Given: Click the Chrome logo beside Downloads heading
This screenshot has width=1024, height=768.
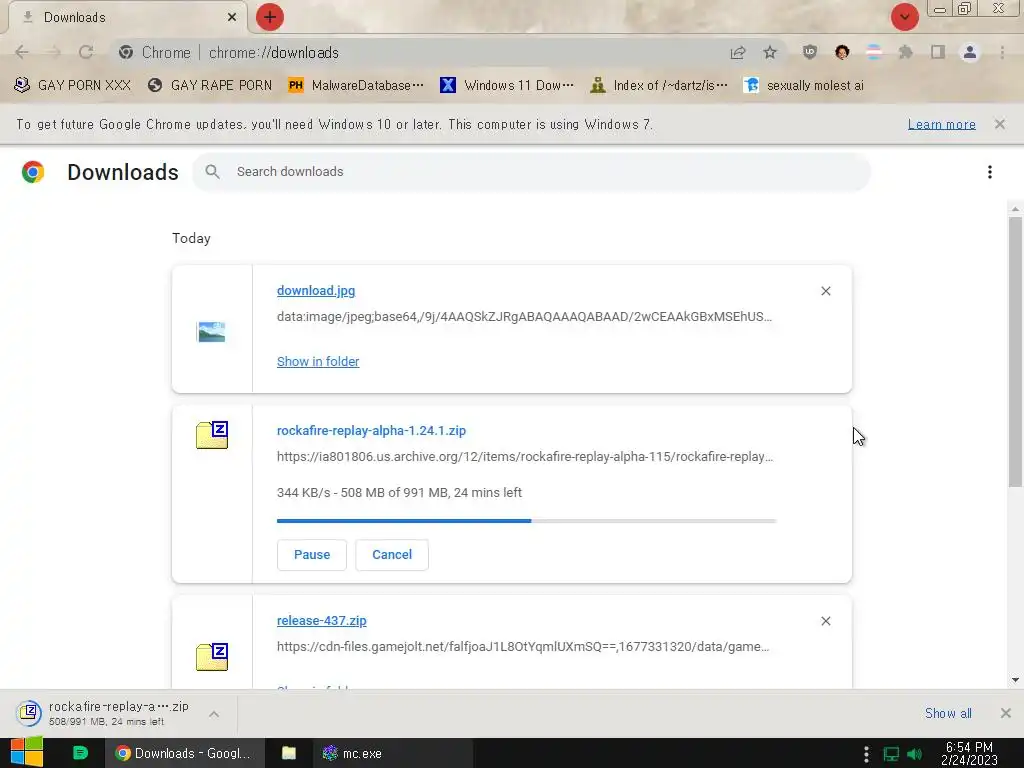Looking at the screenshot, I should pos(33,172).
